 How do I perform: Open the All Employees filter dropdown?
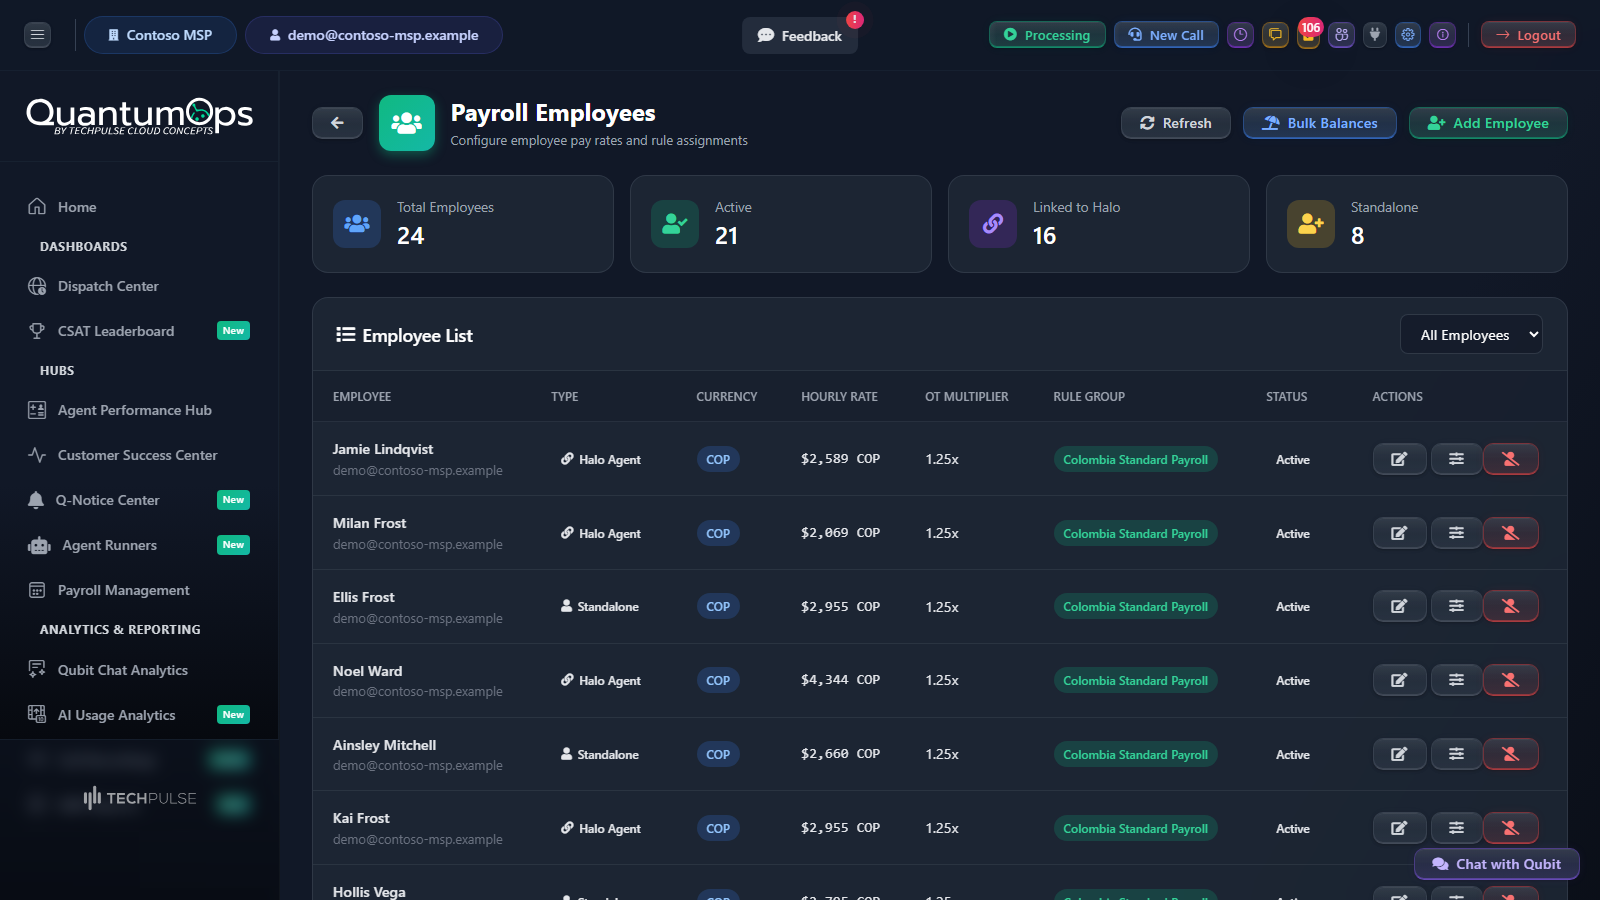(x=1471, y=335)
